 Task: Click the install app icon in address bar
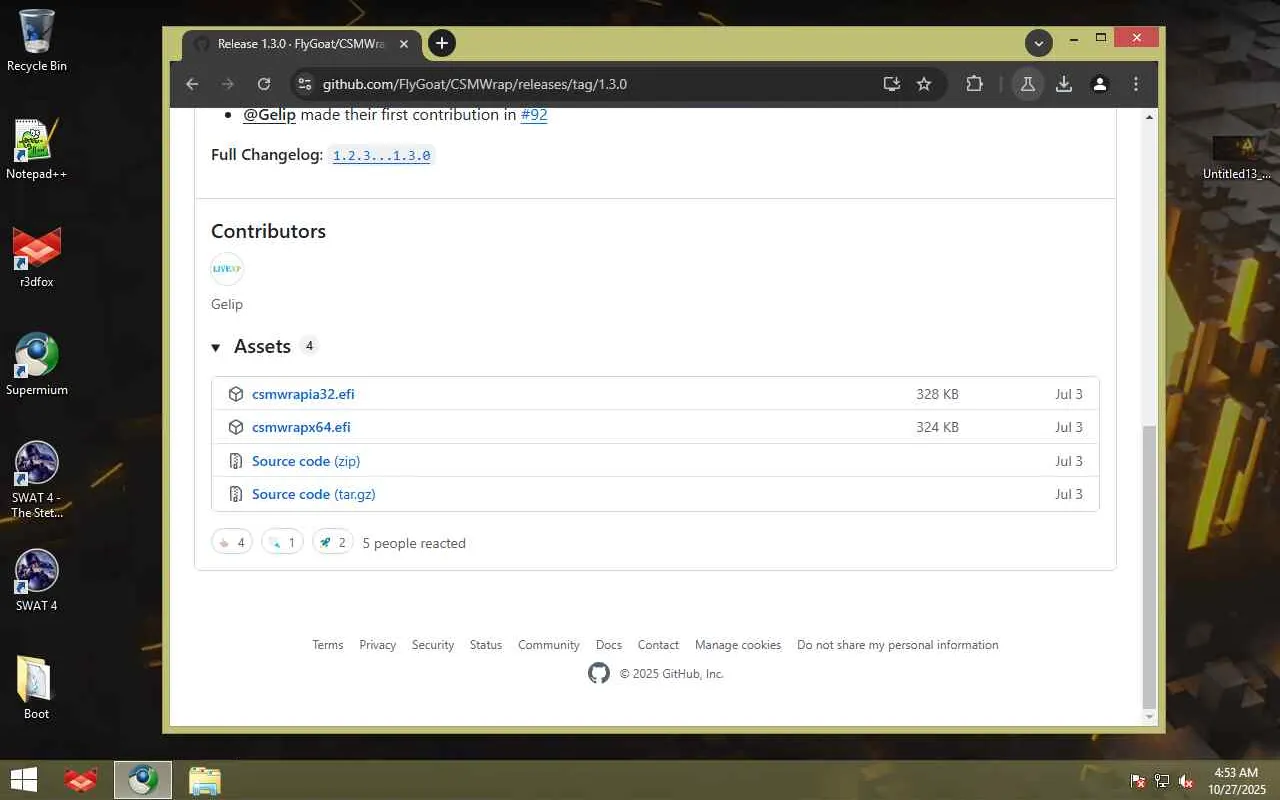(x=892, y=84)
